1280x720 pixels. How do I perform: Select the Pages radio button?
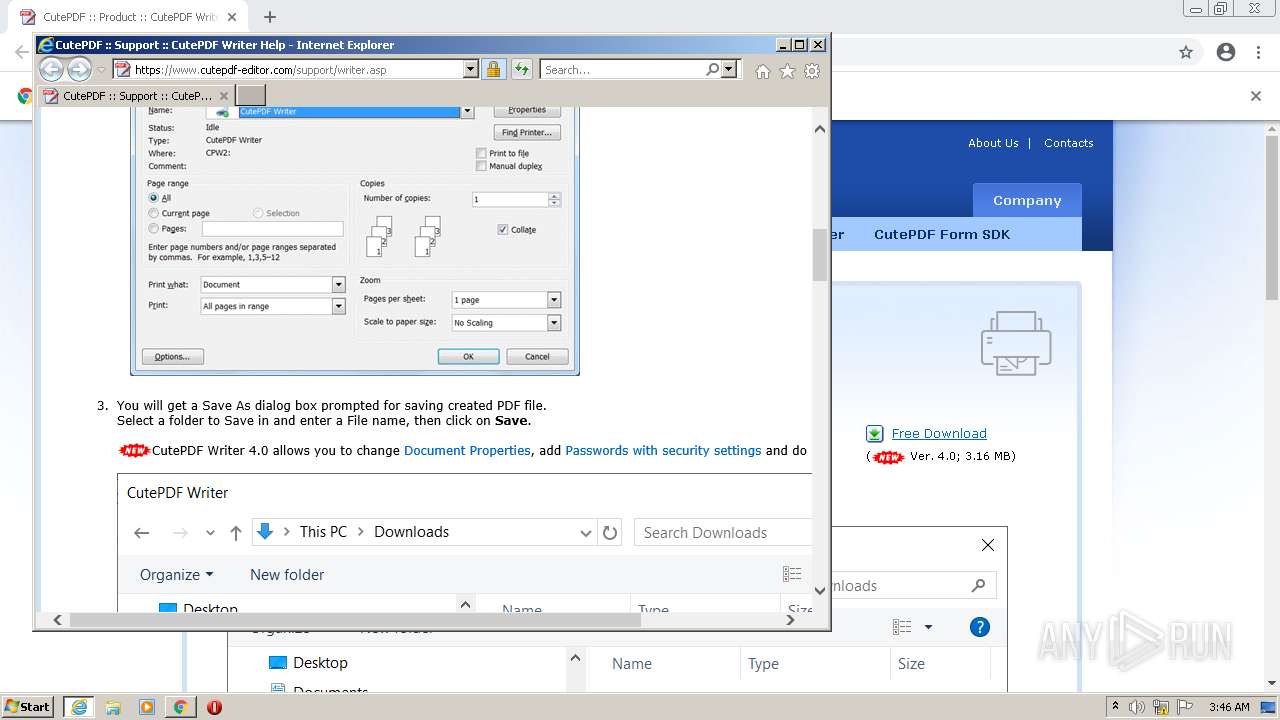click(153, 228)
